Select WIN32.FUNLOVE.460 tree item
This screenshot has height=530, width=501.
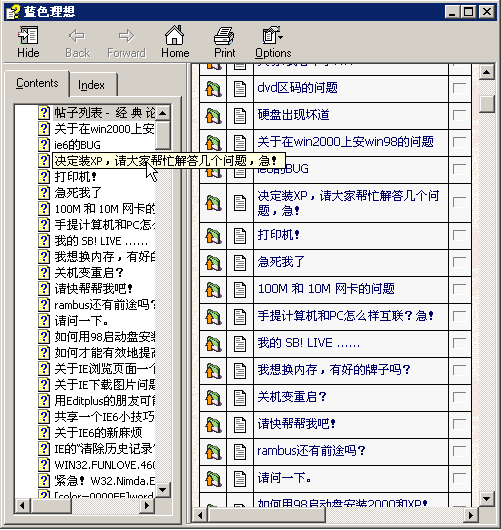click(x=105, y=465)
